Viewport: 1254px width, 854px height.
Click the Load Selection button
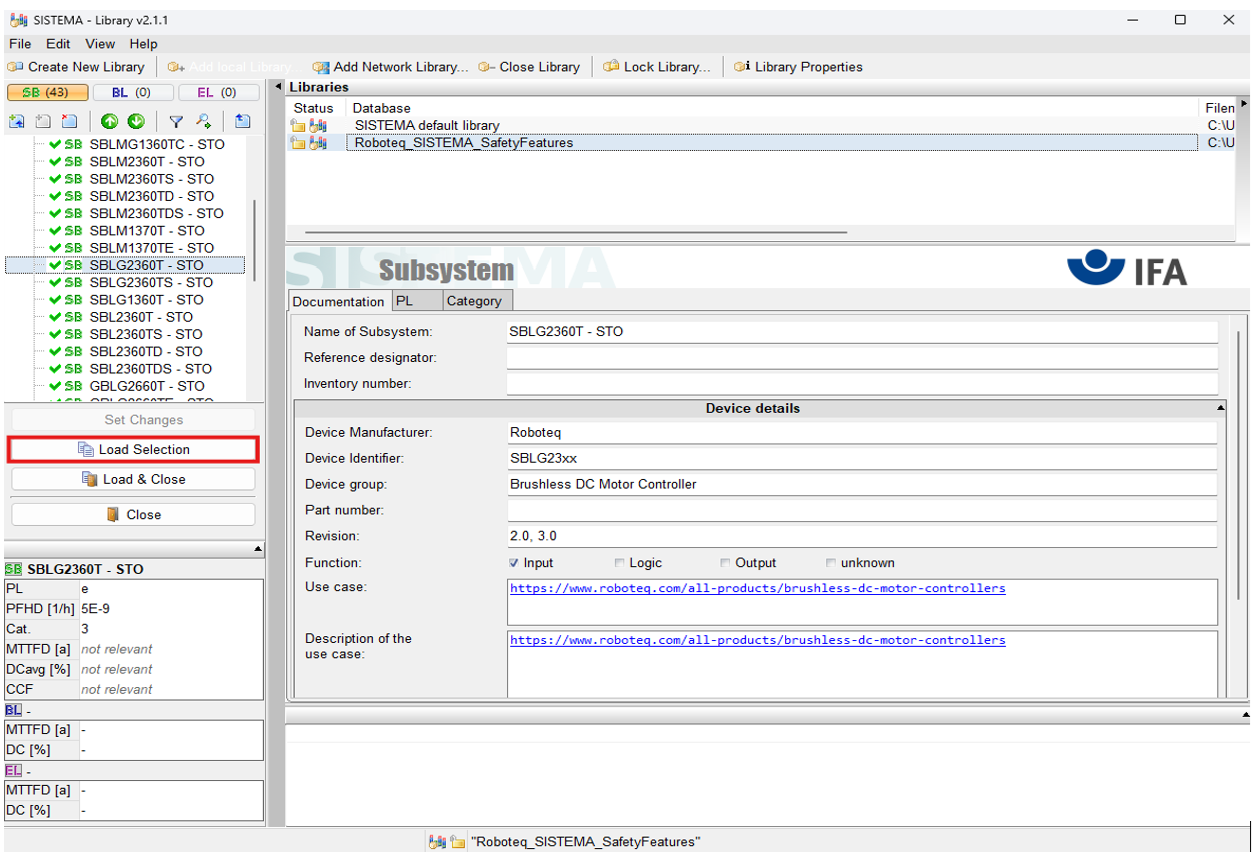(133, 450)
